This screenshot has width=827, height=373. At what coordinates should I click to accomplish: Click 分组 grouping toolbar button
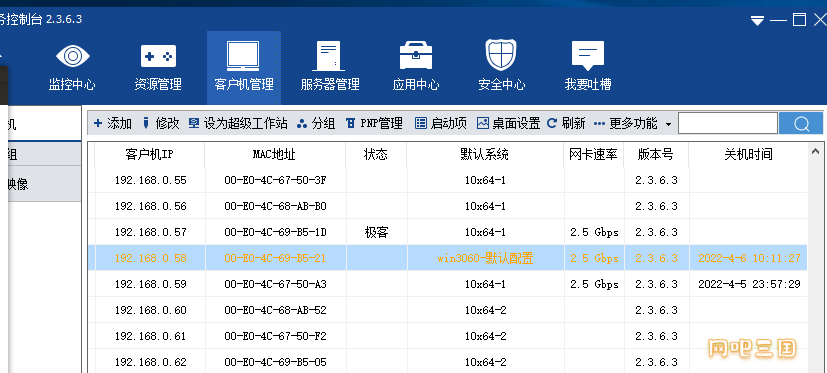point(316,123)
